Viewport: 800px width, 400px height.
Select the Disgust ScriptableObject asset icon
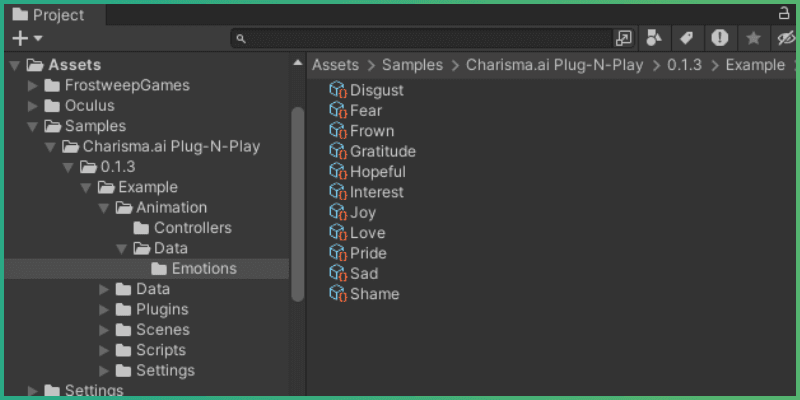337,90
